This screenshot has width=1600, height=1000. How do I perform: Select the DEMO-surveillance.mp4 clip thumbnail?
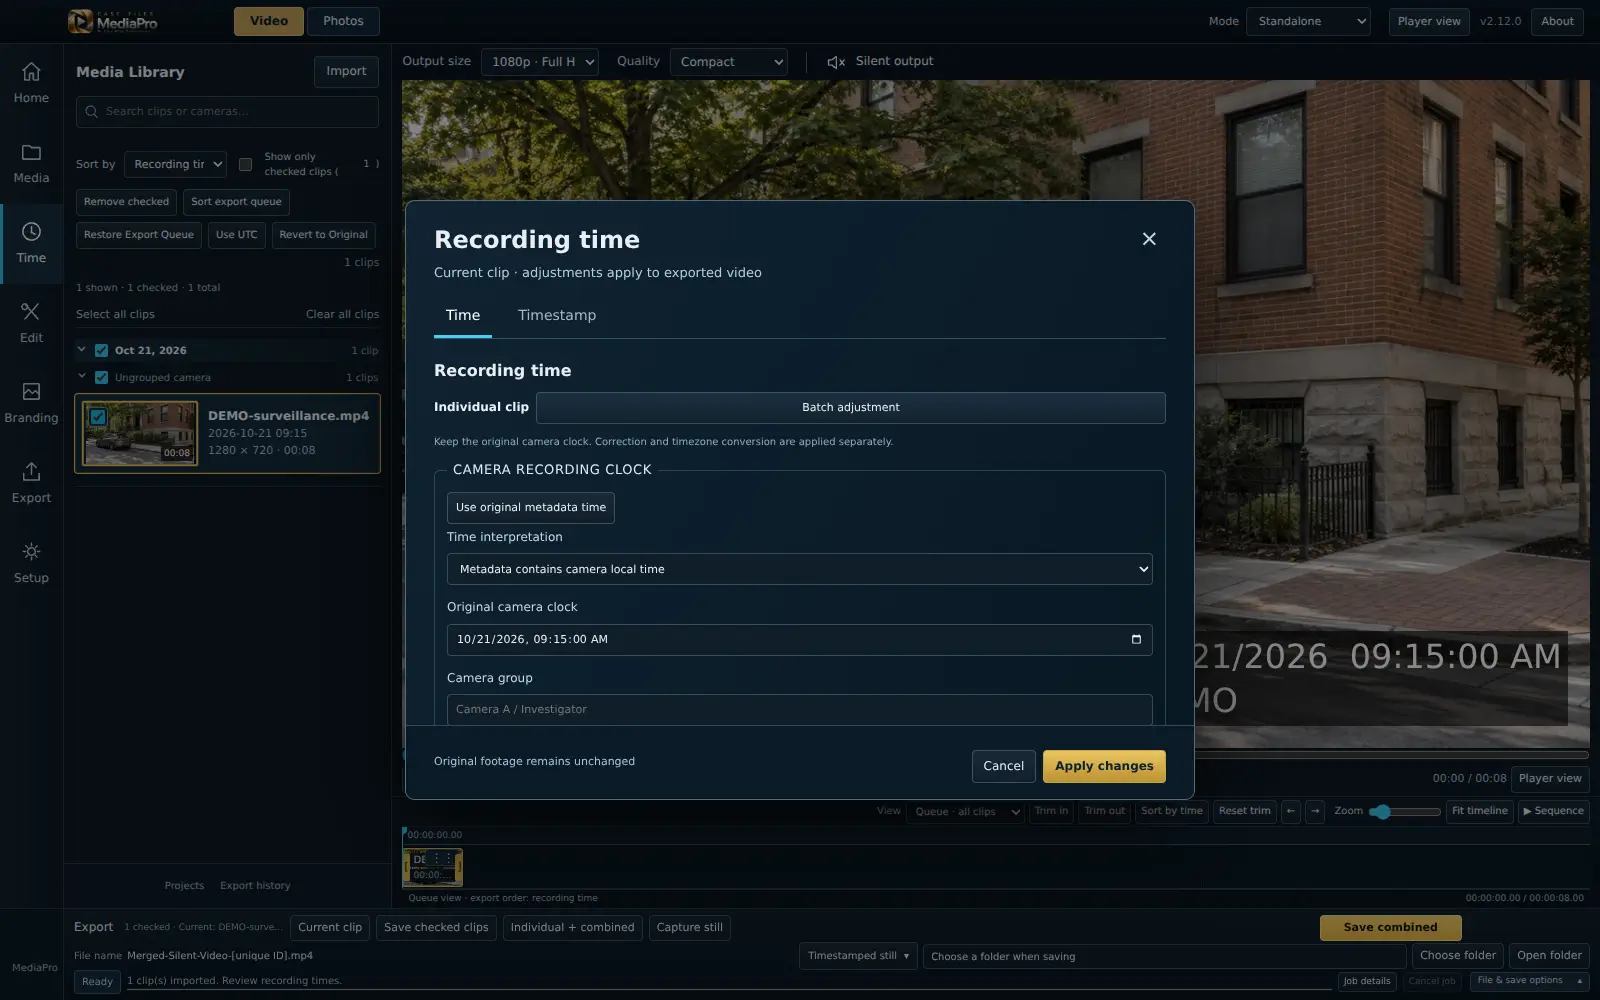pyautogui.click(x=140, y=433)
